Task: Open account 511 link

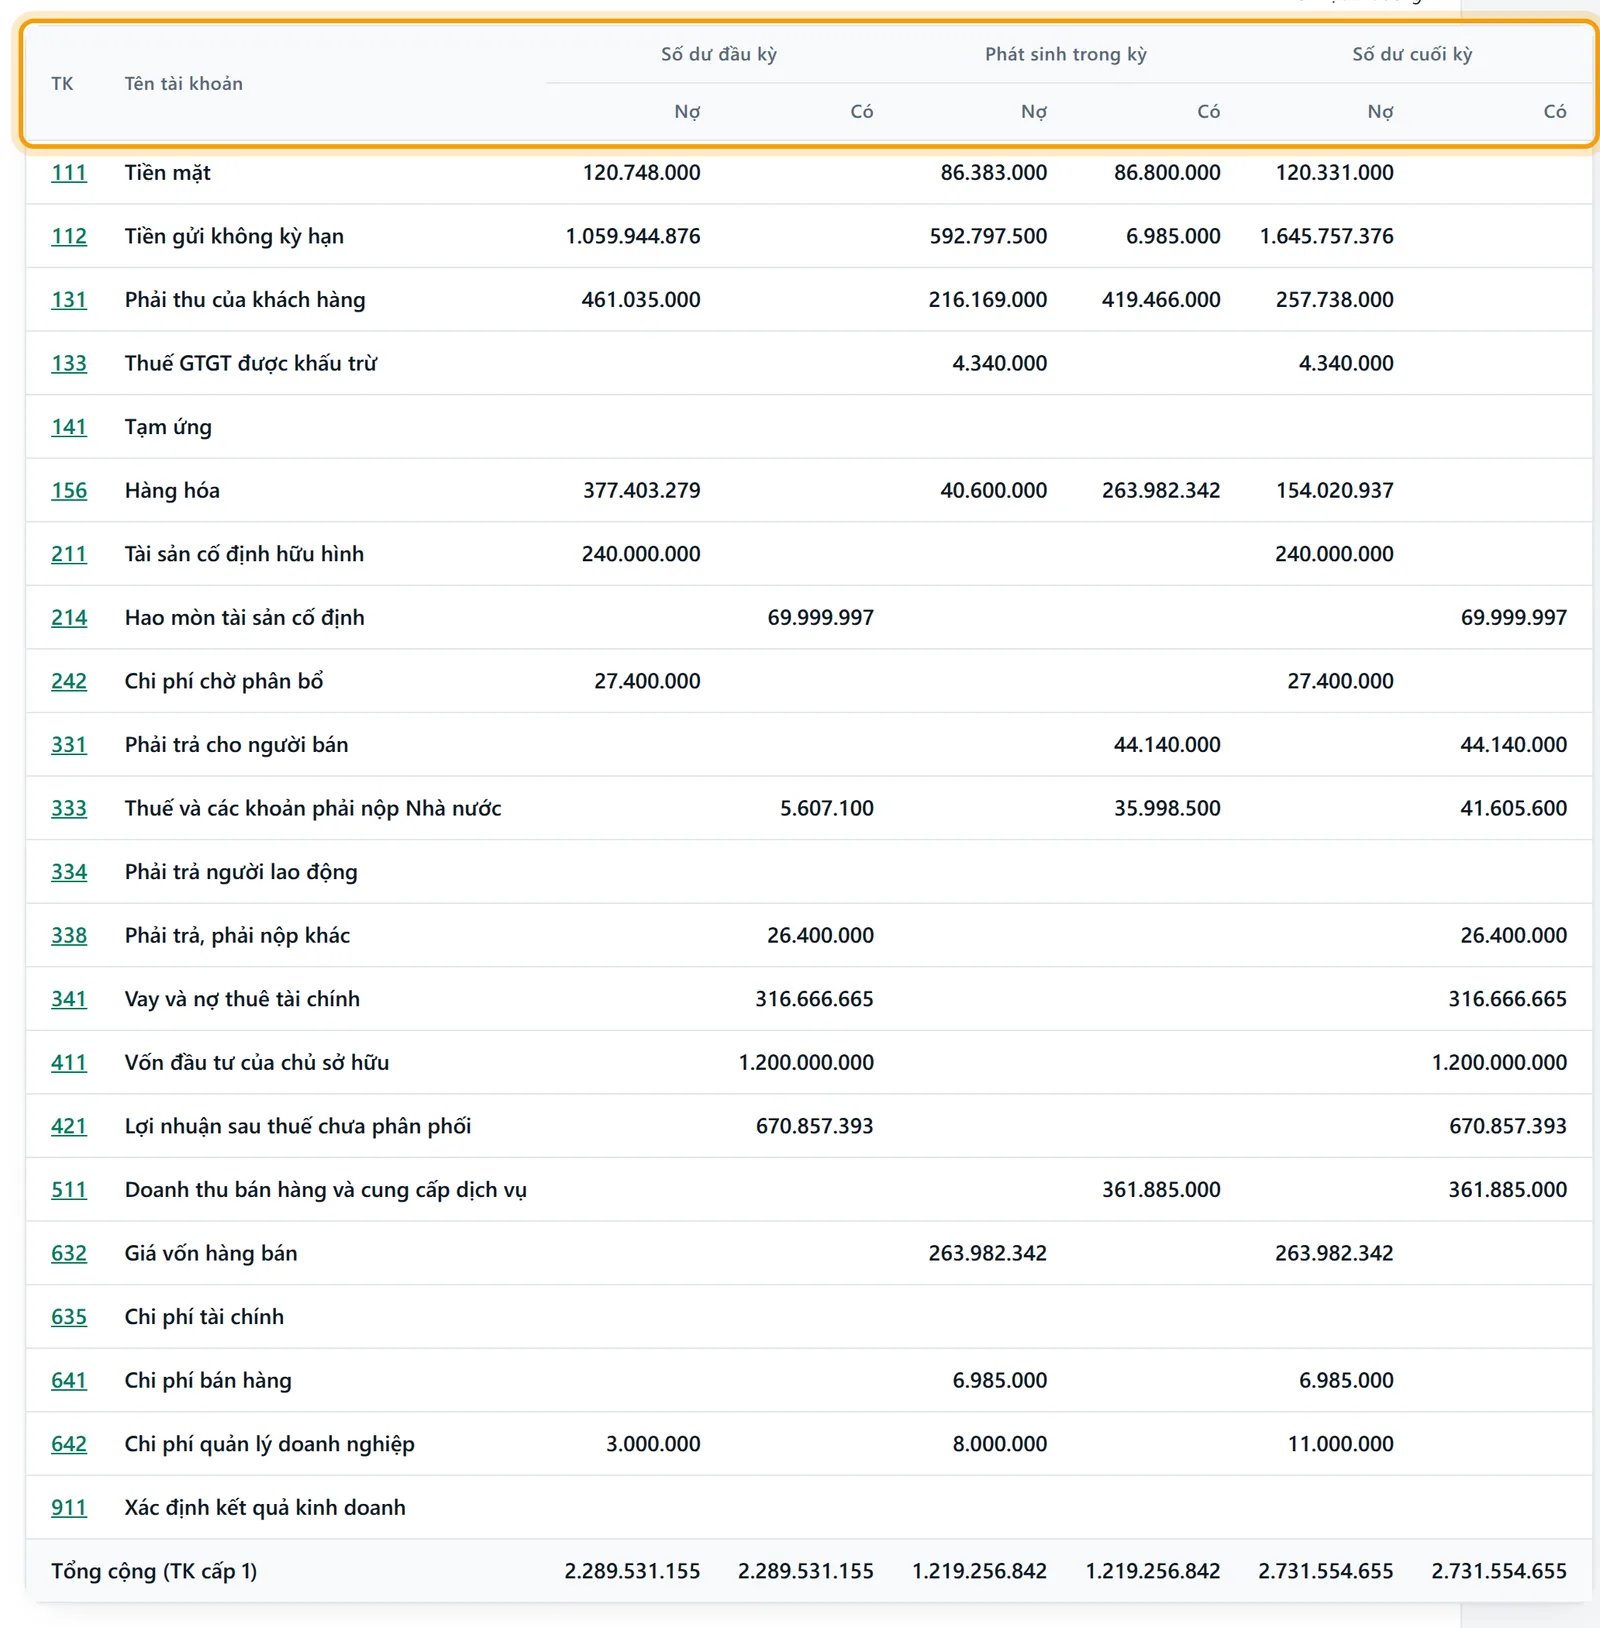Action: coord(69,1190)
